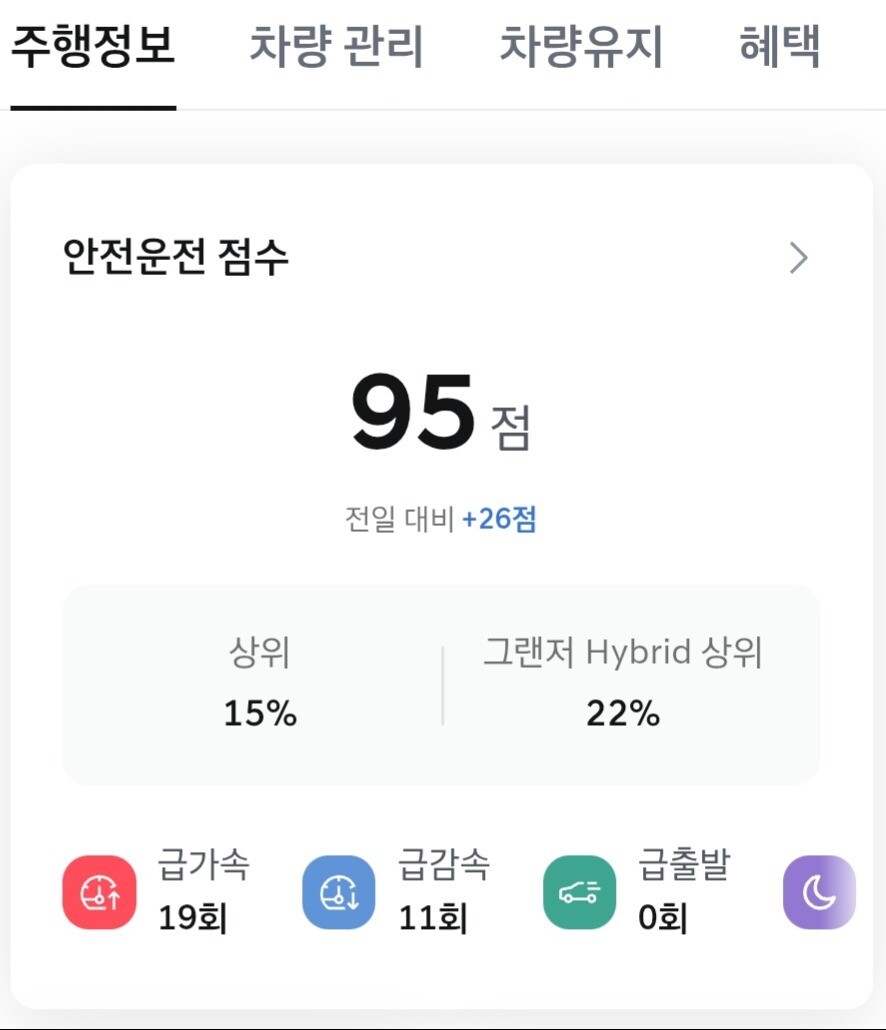886x1030 pixels.
Task: Tap the red 급가속 acceleration icon
Action: [100, 892]
